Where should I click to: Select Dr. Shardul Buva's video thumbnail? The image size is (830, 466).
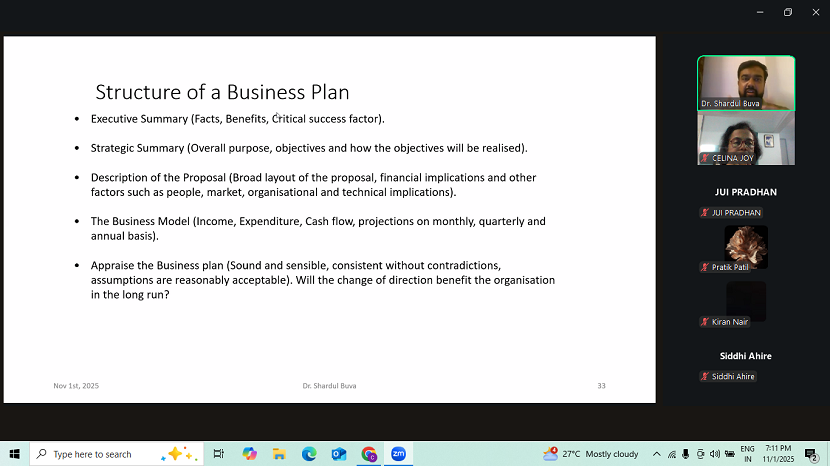tap(746, 83)
